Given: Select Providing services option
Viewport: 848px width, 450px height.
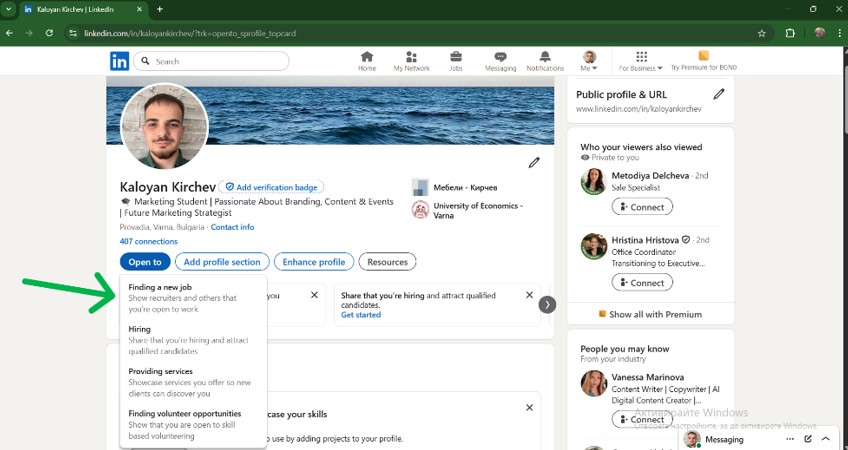Looking at the screenshot, I should [x=193, y=382].
